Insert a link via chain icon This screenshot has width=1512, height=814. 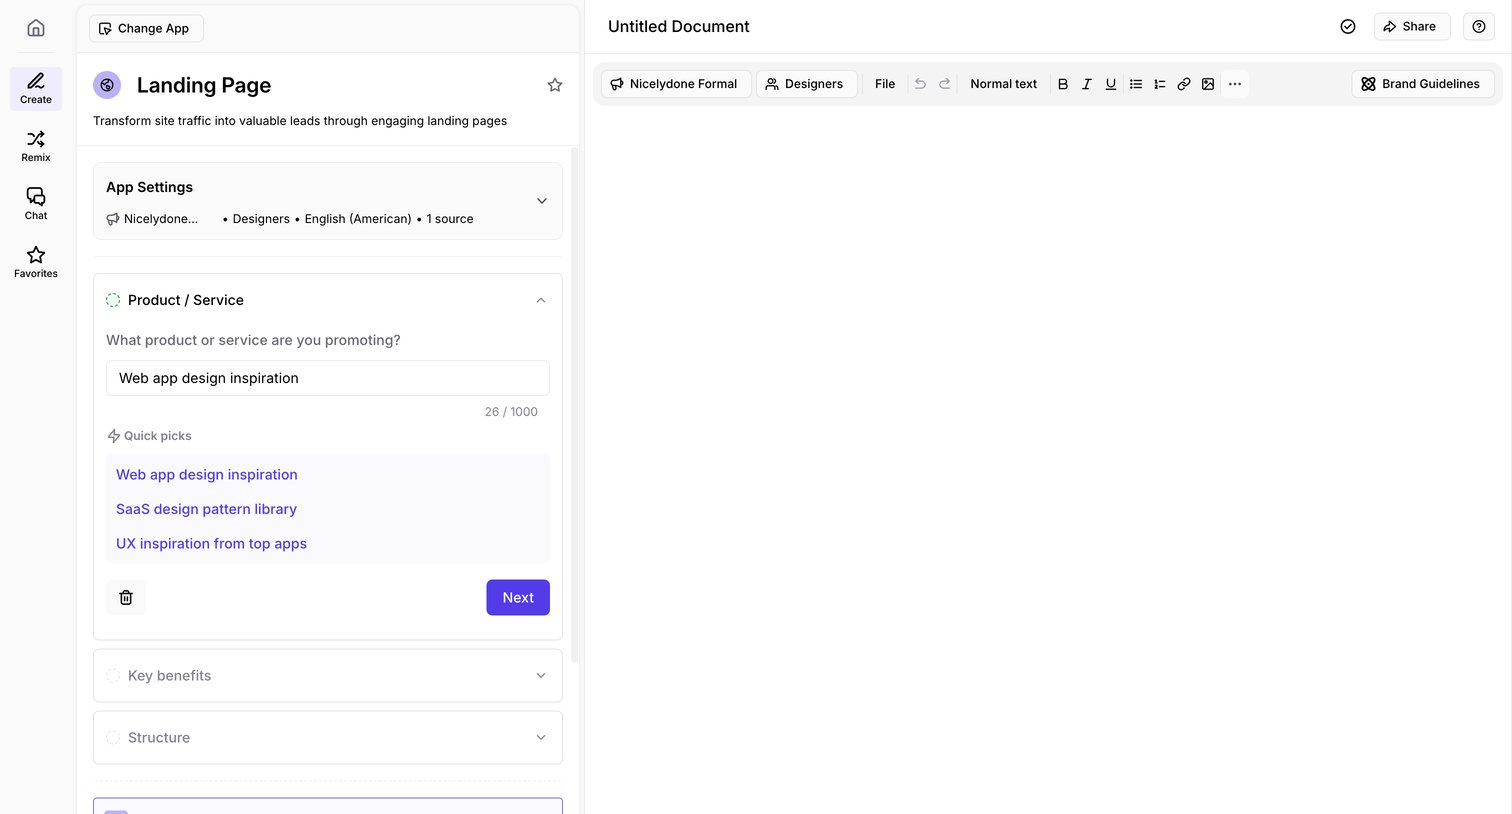[x=1184, y=84]
